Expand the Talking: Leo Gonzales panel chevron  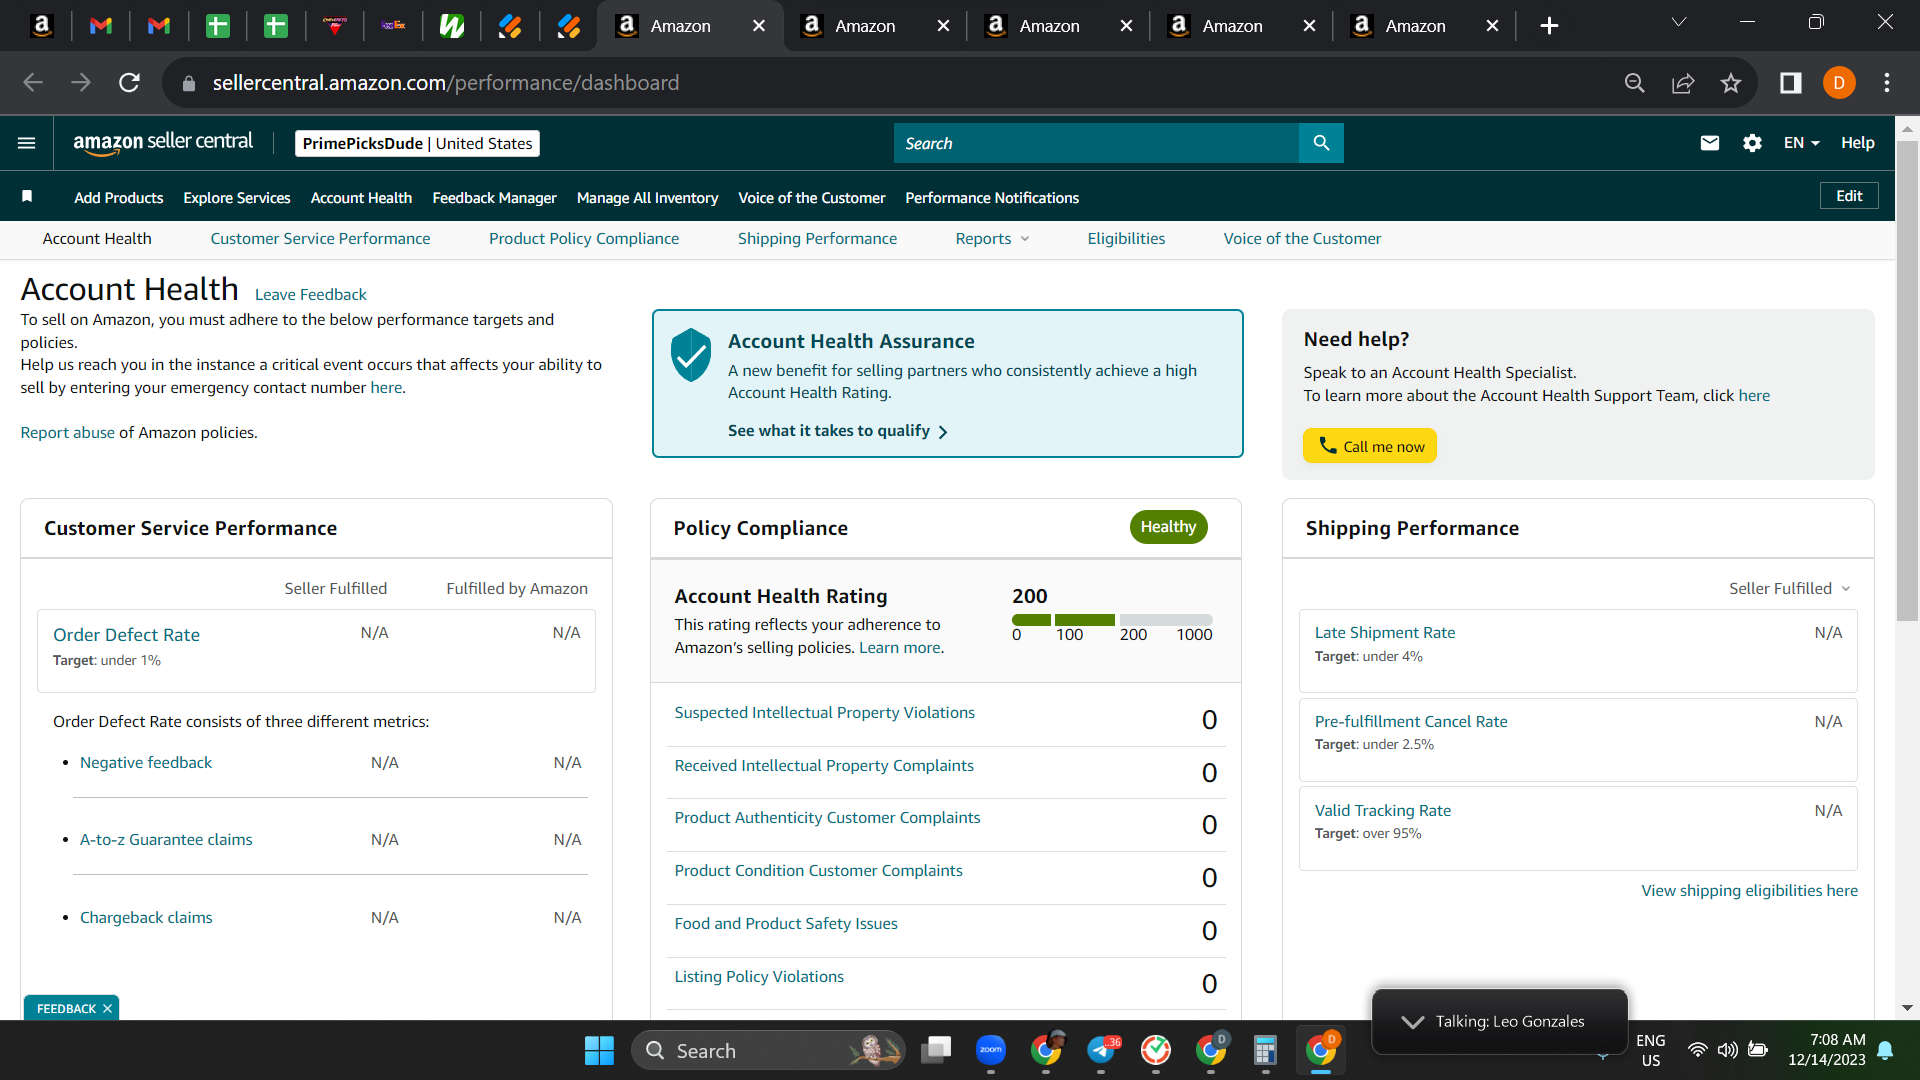(x=1412, y=1021)
